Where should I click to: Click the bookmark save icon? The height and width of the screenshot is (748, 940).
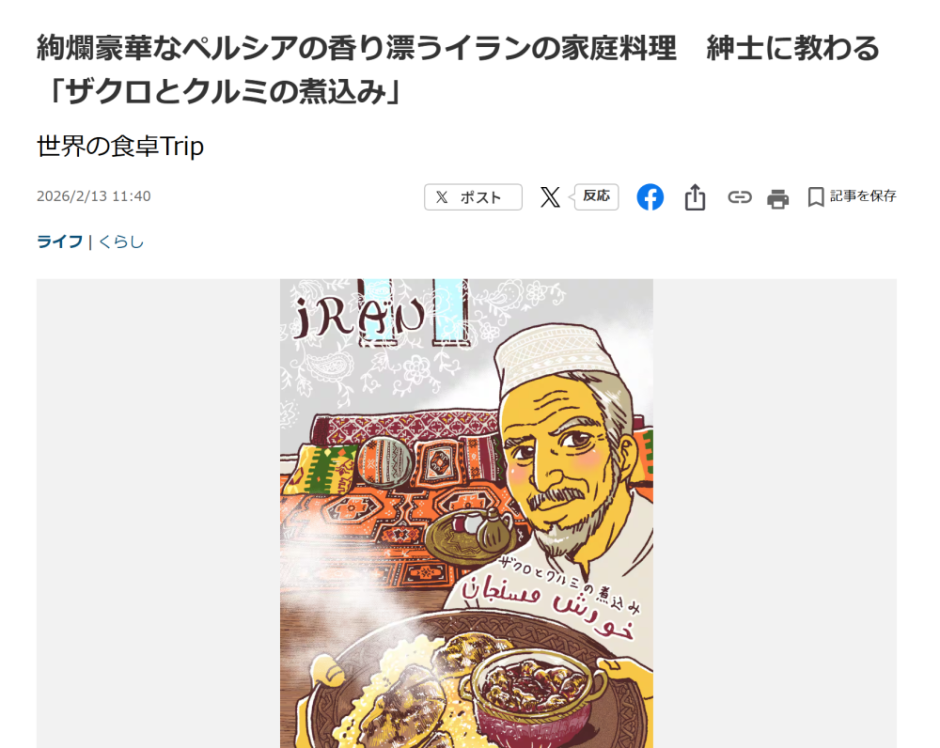(815, 197)
